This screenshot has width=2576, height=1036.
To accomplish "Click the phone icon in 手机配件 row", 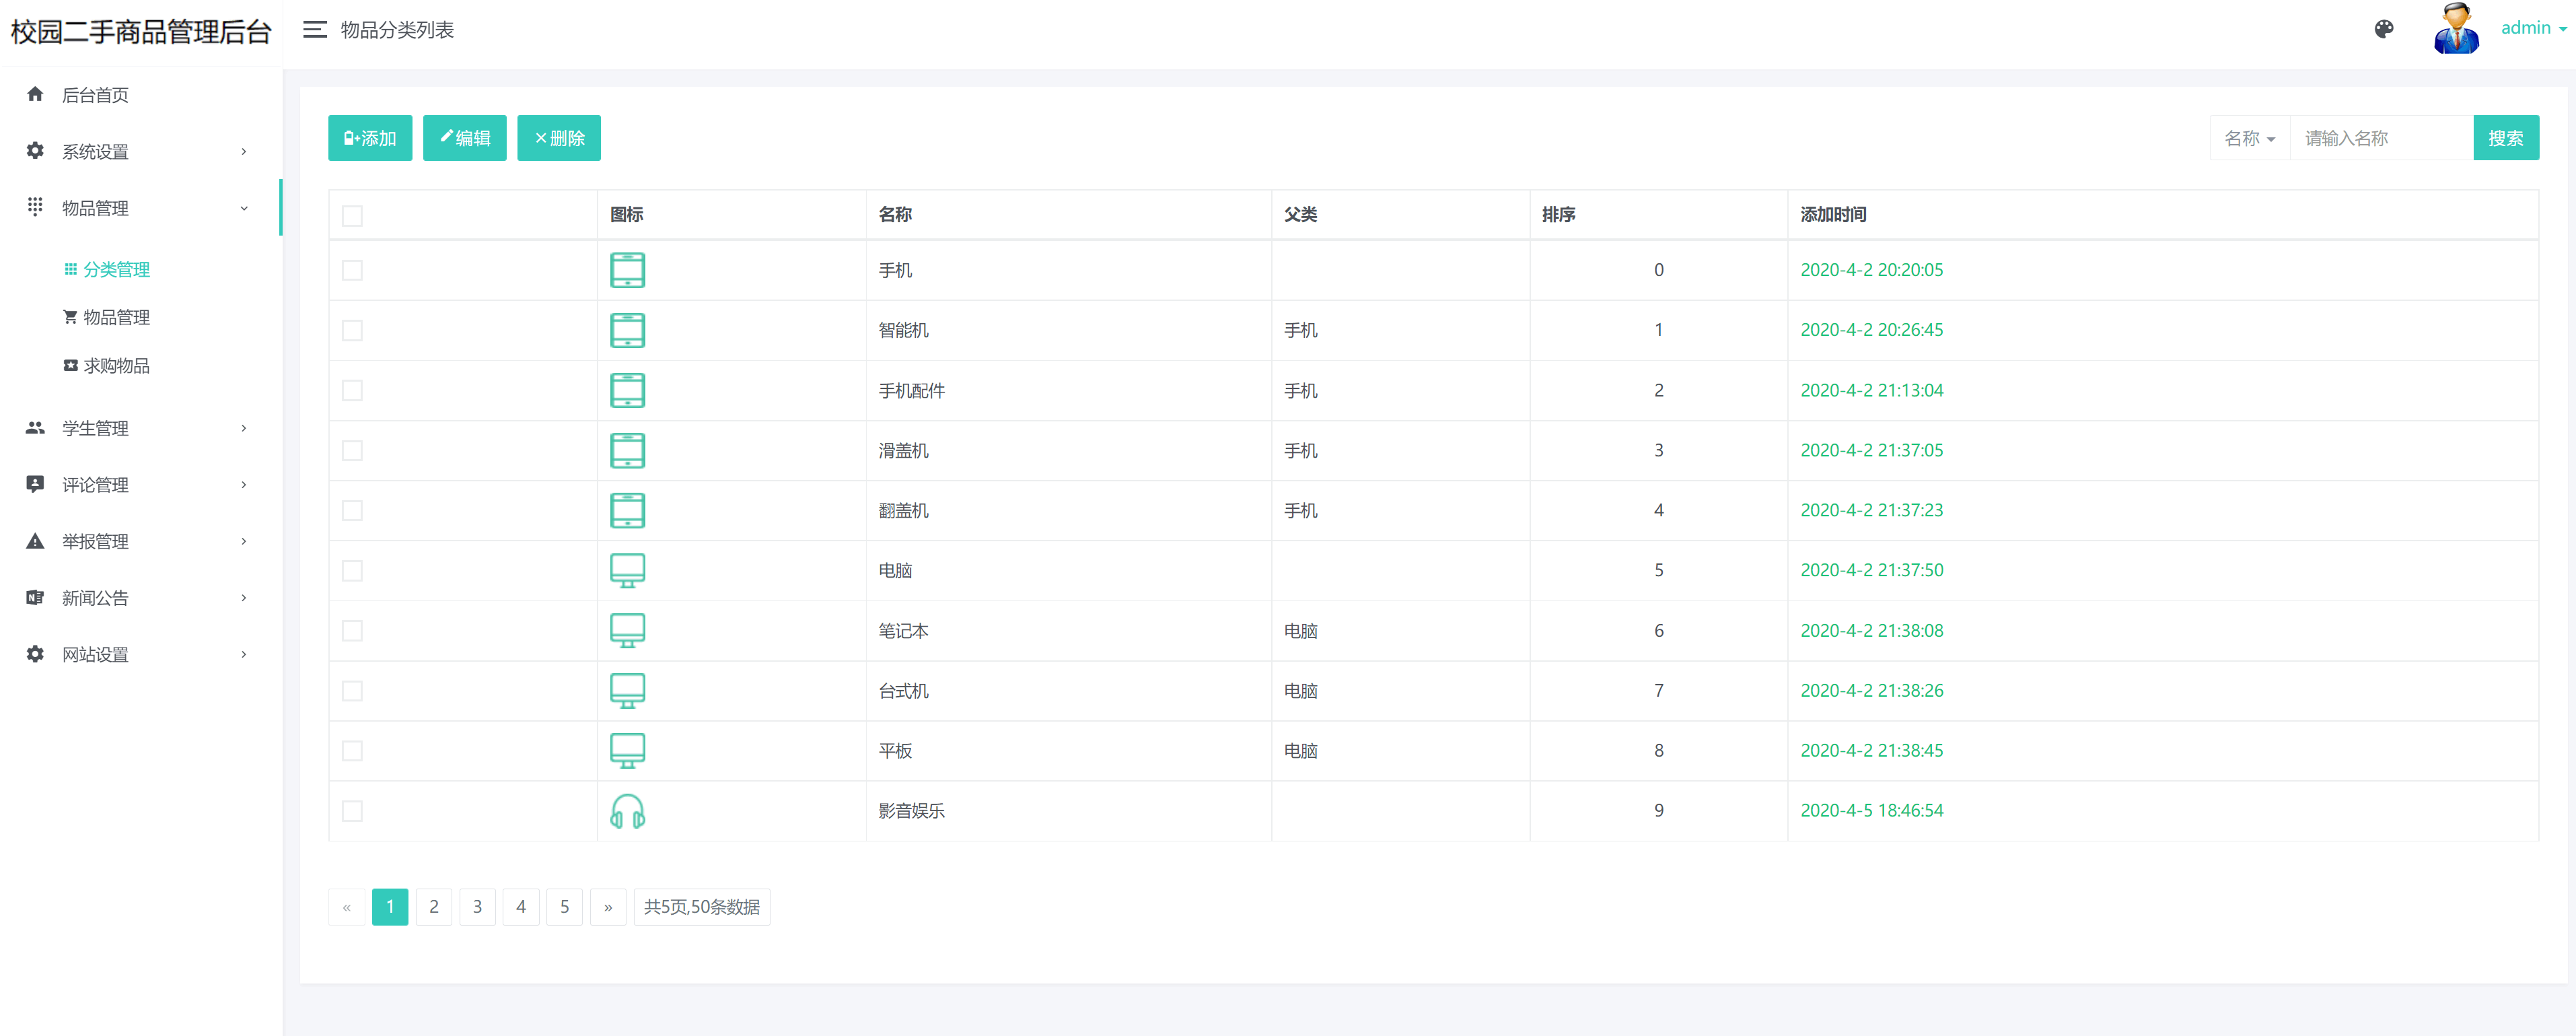I will [x=627, y=390].
